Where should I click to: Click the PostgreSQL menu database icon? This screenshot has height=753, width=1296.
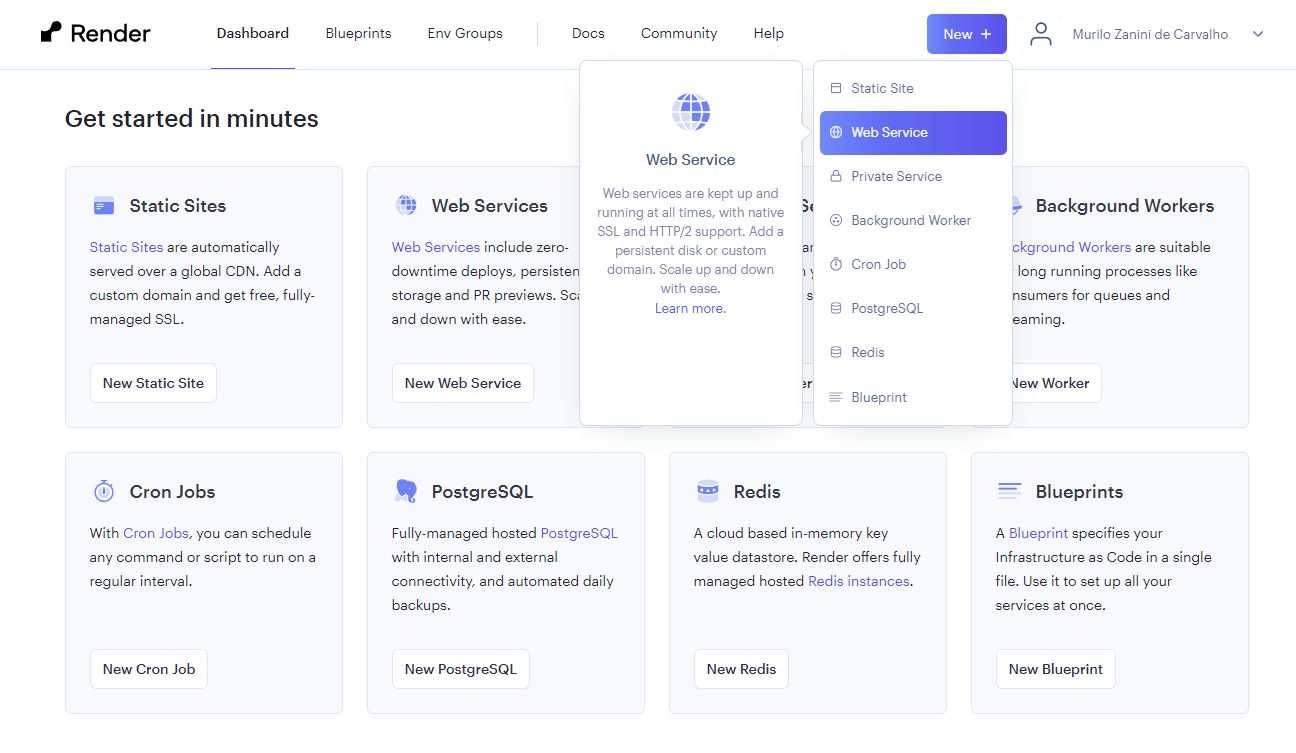(836, 308)
